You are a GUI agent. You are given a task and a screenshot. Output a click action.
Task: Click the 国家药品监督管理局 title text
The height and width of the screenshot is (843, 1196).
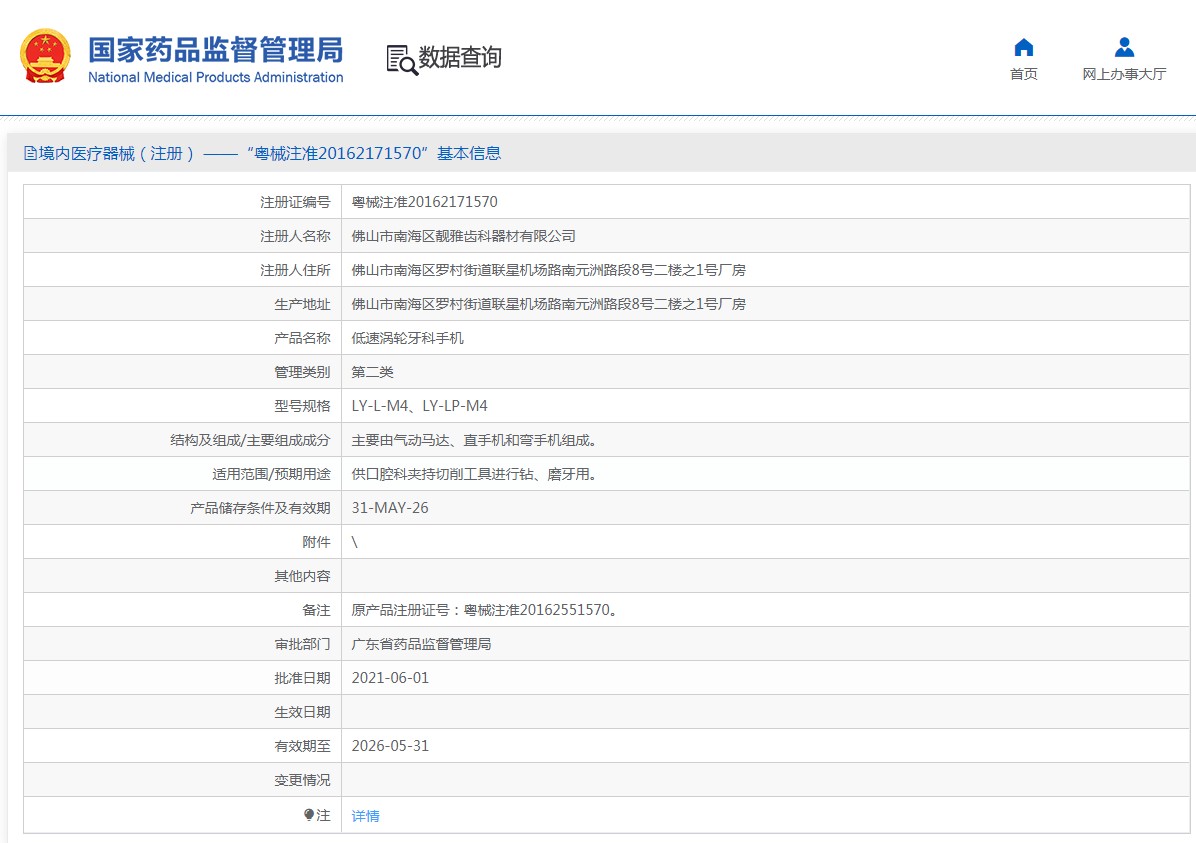coord(216,50)
